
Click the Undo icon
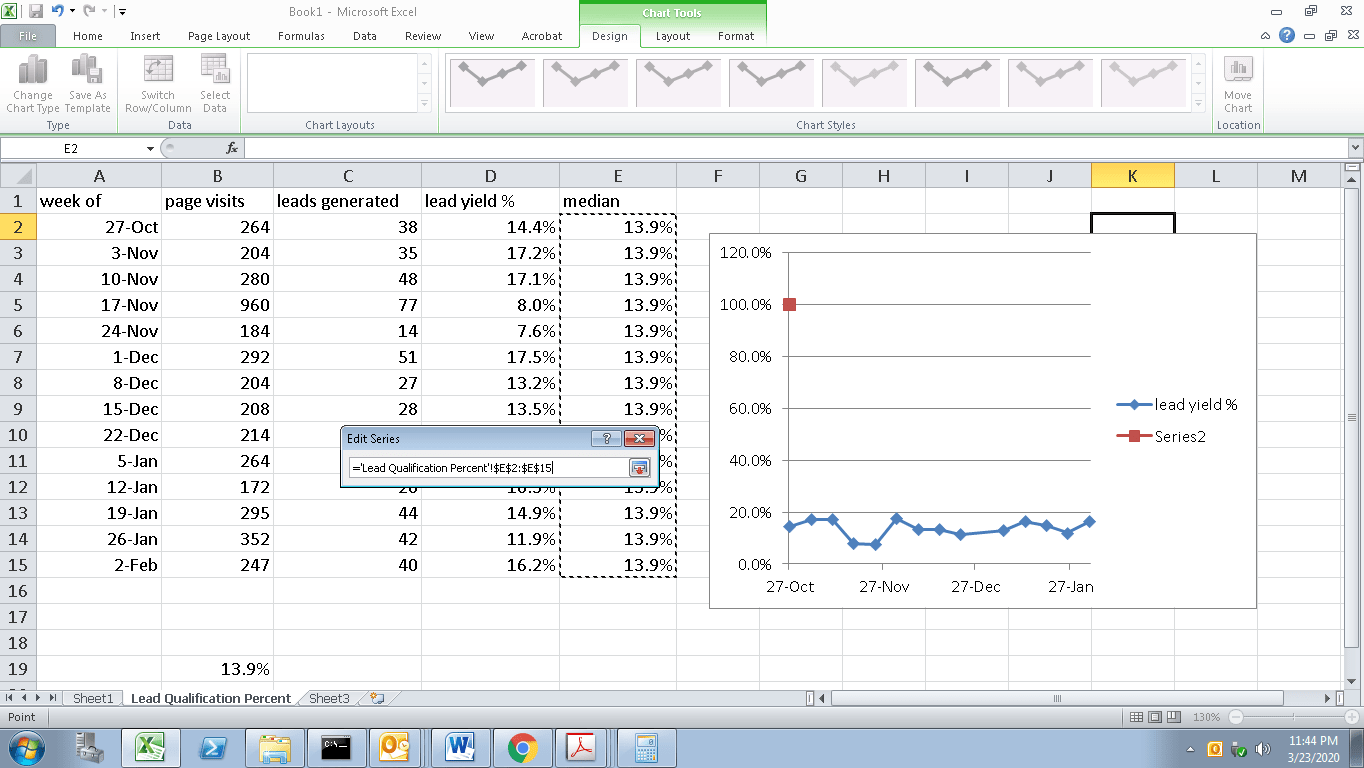click(57, 11)
